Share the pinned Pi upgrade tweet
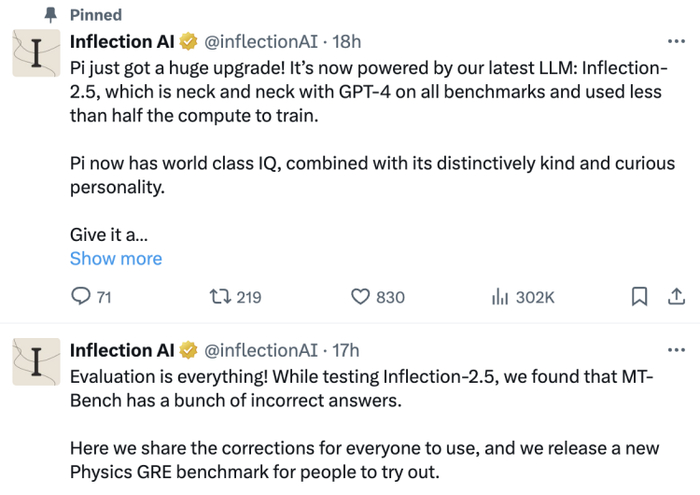 point(676,297)
